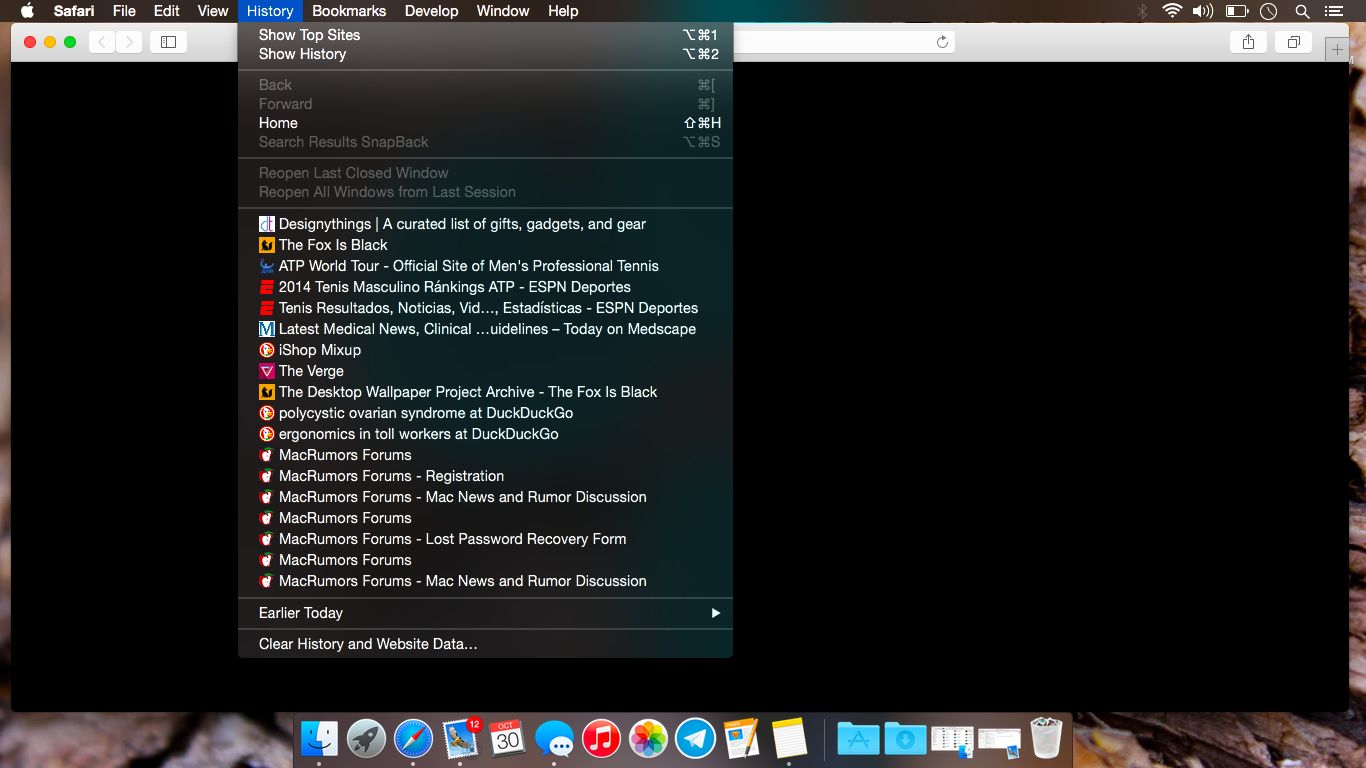The image size is (1366, 768).
Task: Open battery status menu
Action: point(1237,11)
